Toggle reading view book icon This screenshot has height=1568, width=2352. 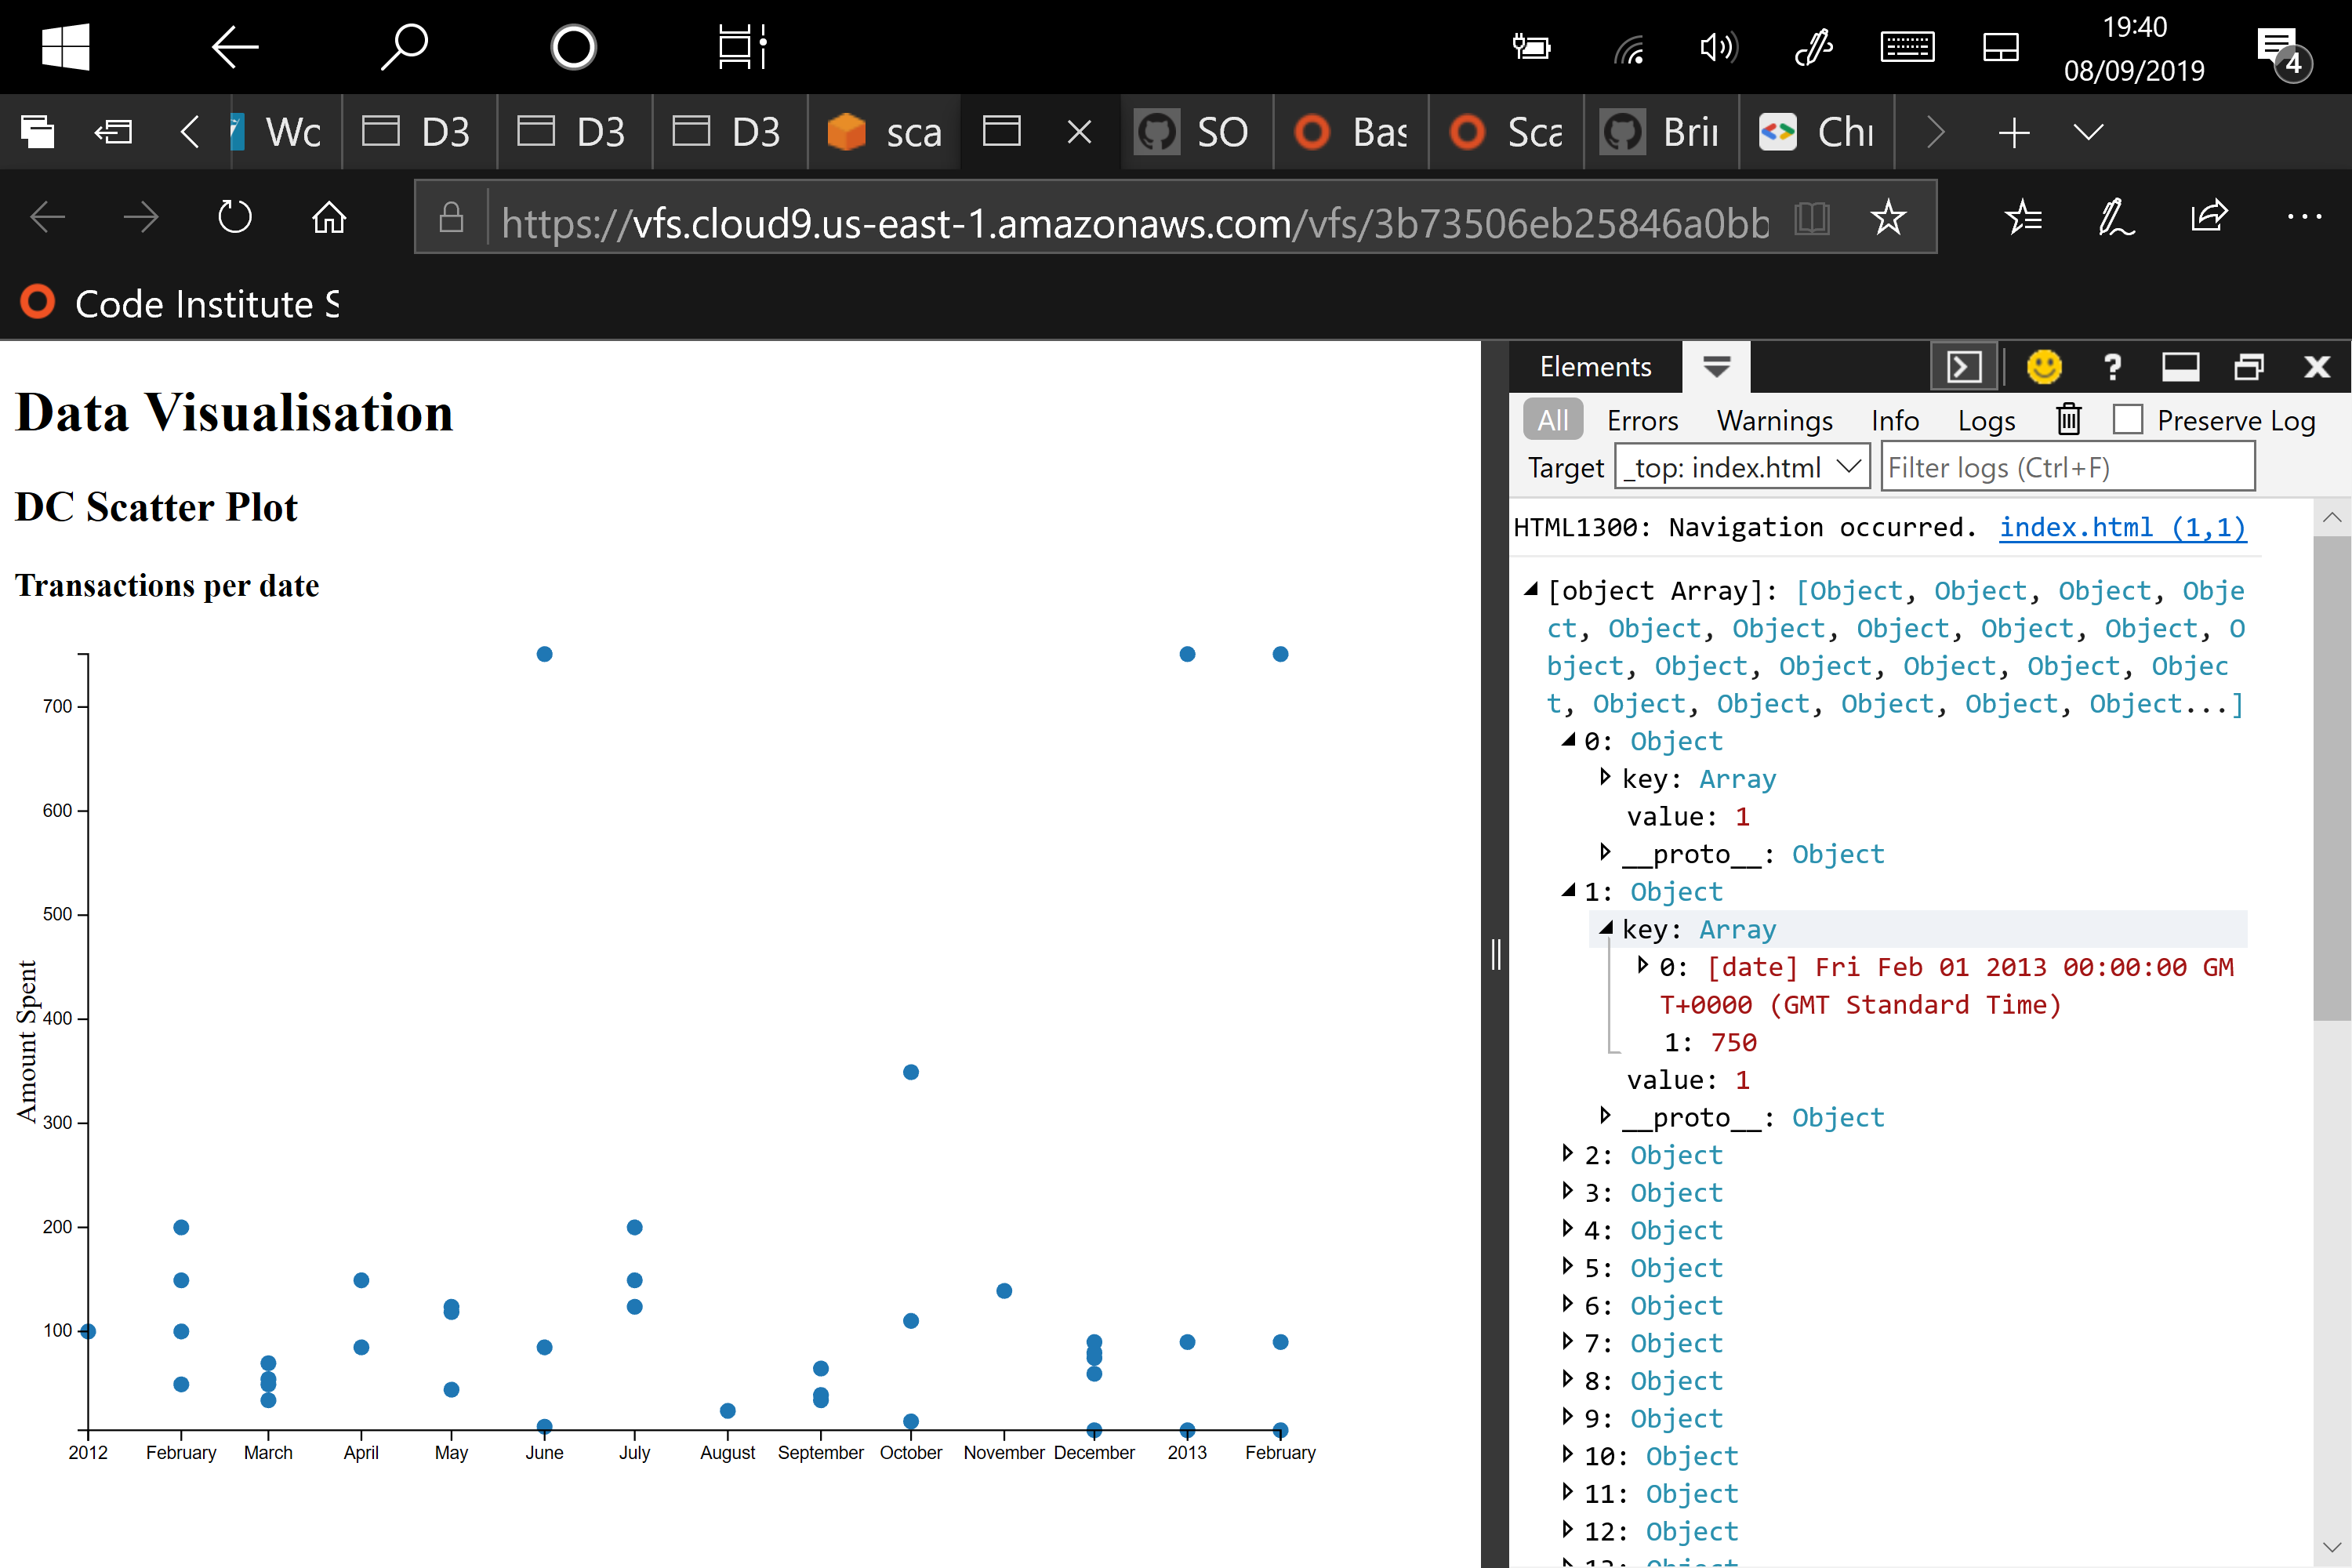tap(1811, 217)
